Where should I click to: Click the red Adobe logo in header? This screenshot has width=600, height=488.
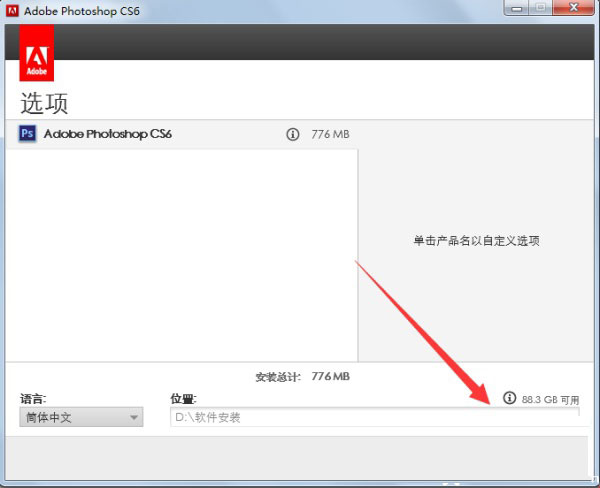point(36,53)
